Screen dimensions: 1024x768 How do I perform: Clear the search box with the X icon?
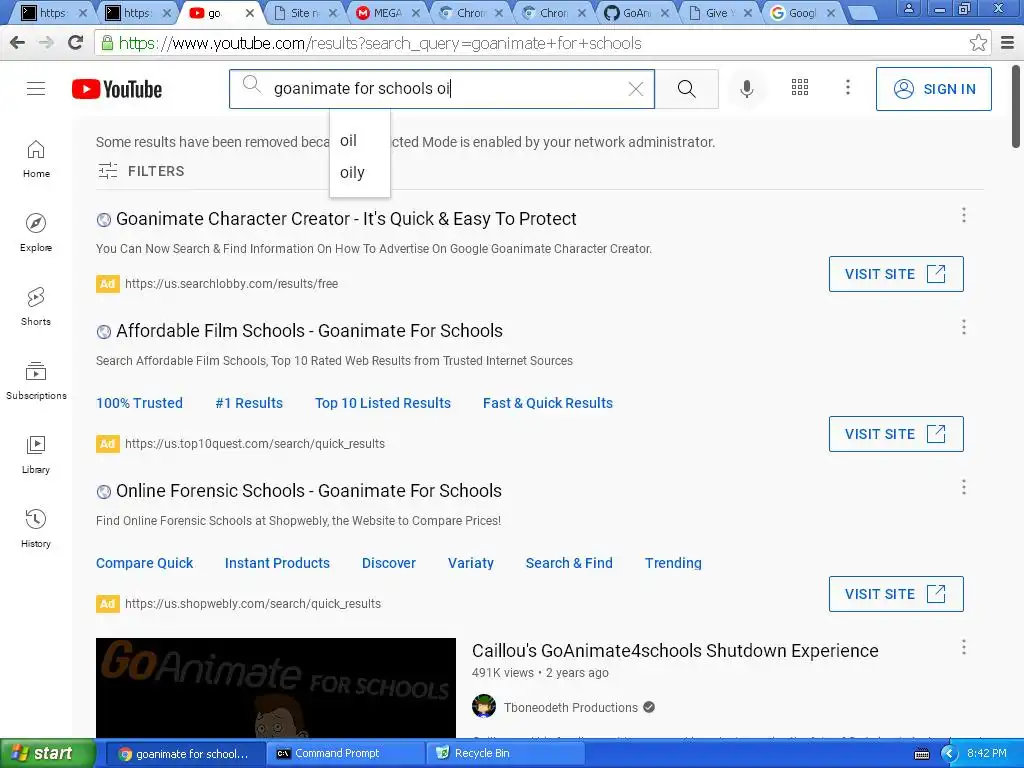(x=635, y=89)
